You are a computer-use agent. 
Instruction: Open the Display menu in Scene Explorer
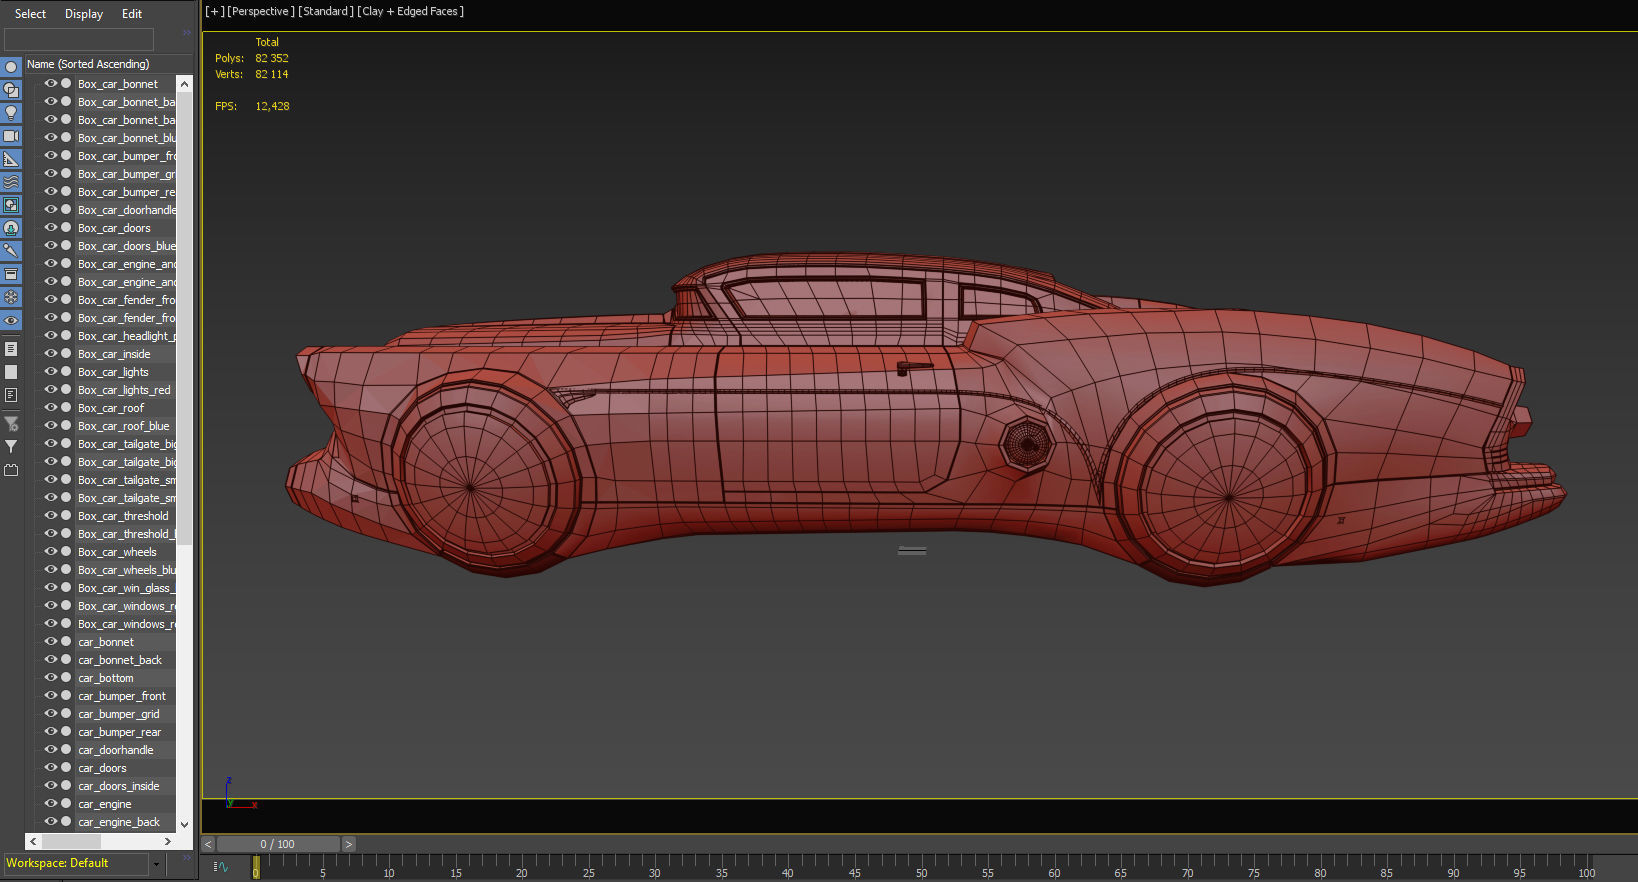tap(84, 14)
